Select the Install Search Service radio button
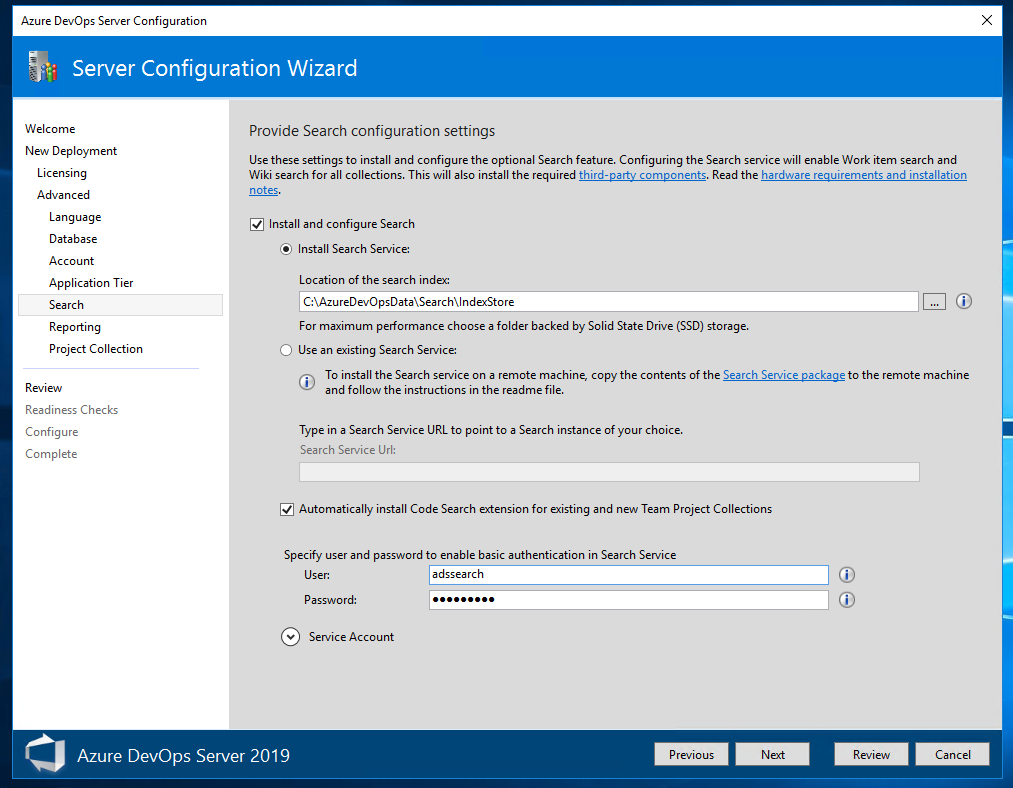1013x788 pixels. 286,249
